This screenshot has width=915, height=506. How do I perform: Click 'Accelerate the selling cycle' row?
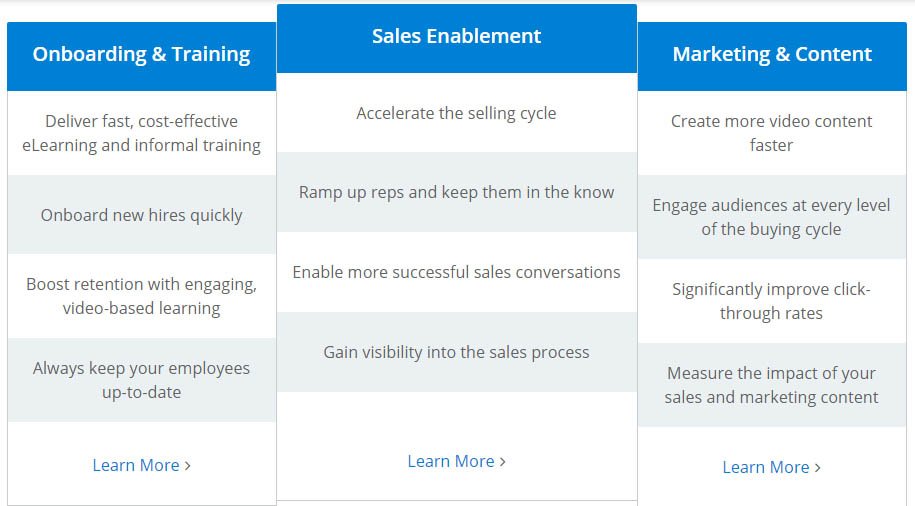tap(456, 113)
